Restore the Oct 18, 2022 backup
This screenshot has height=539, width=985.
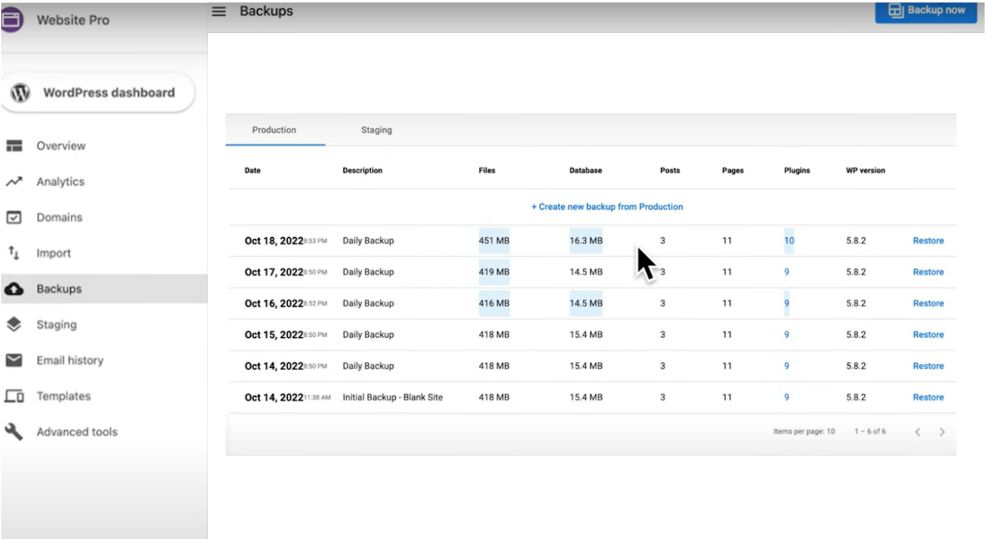928,241
